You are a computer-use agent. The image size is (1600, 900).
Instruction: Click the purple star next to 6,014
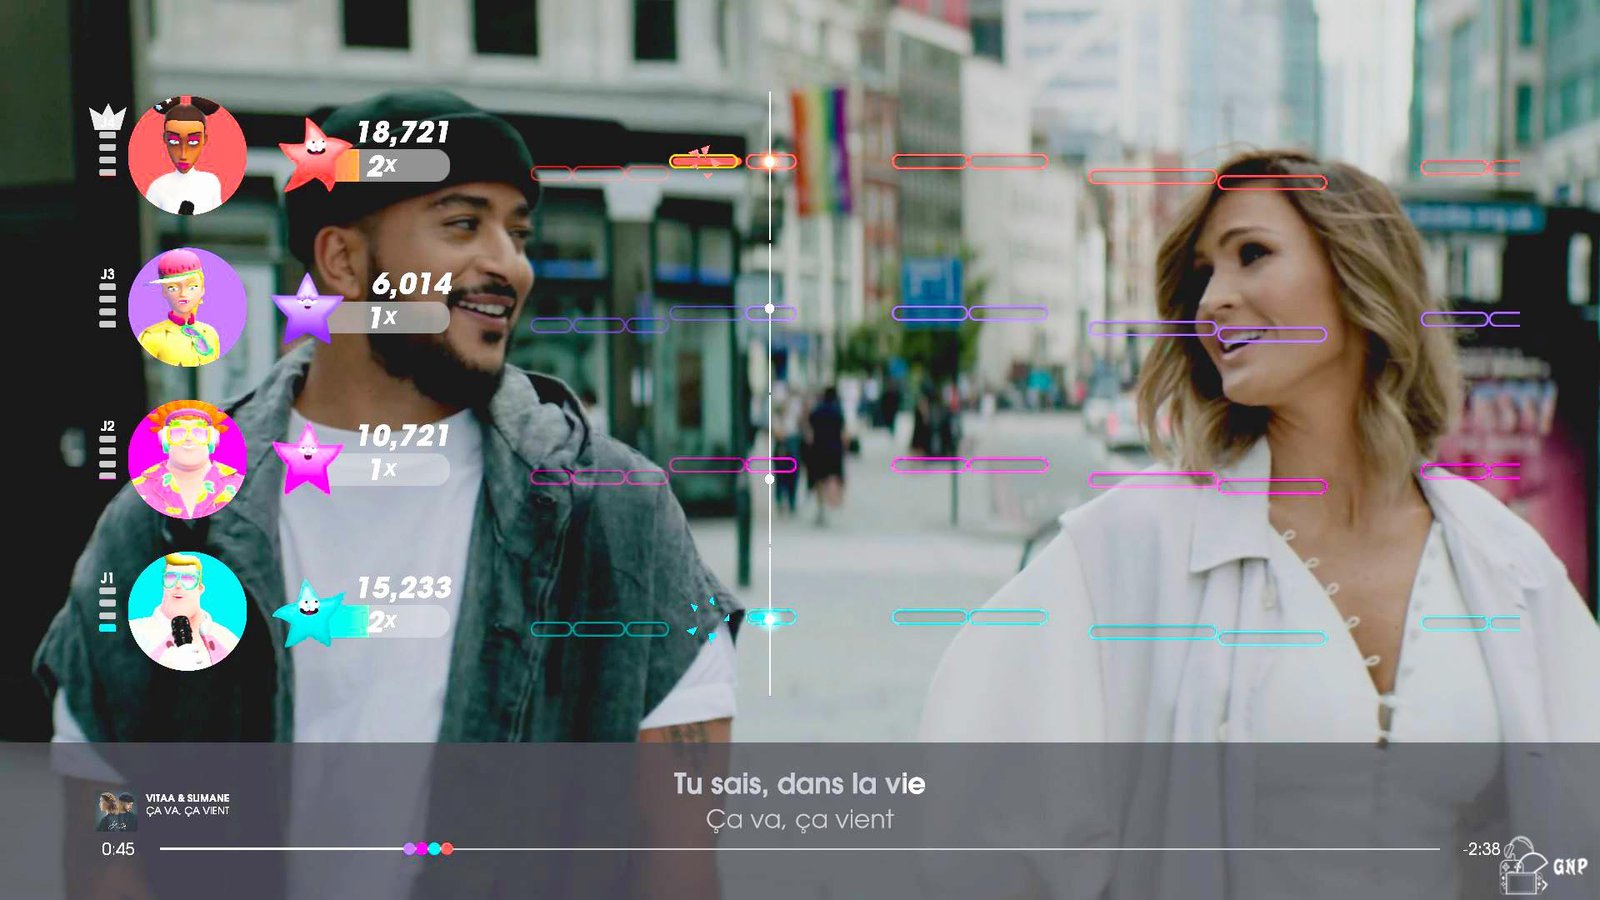coord(306,308)
